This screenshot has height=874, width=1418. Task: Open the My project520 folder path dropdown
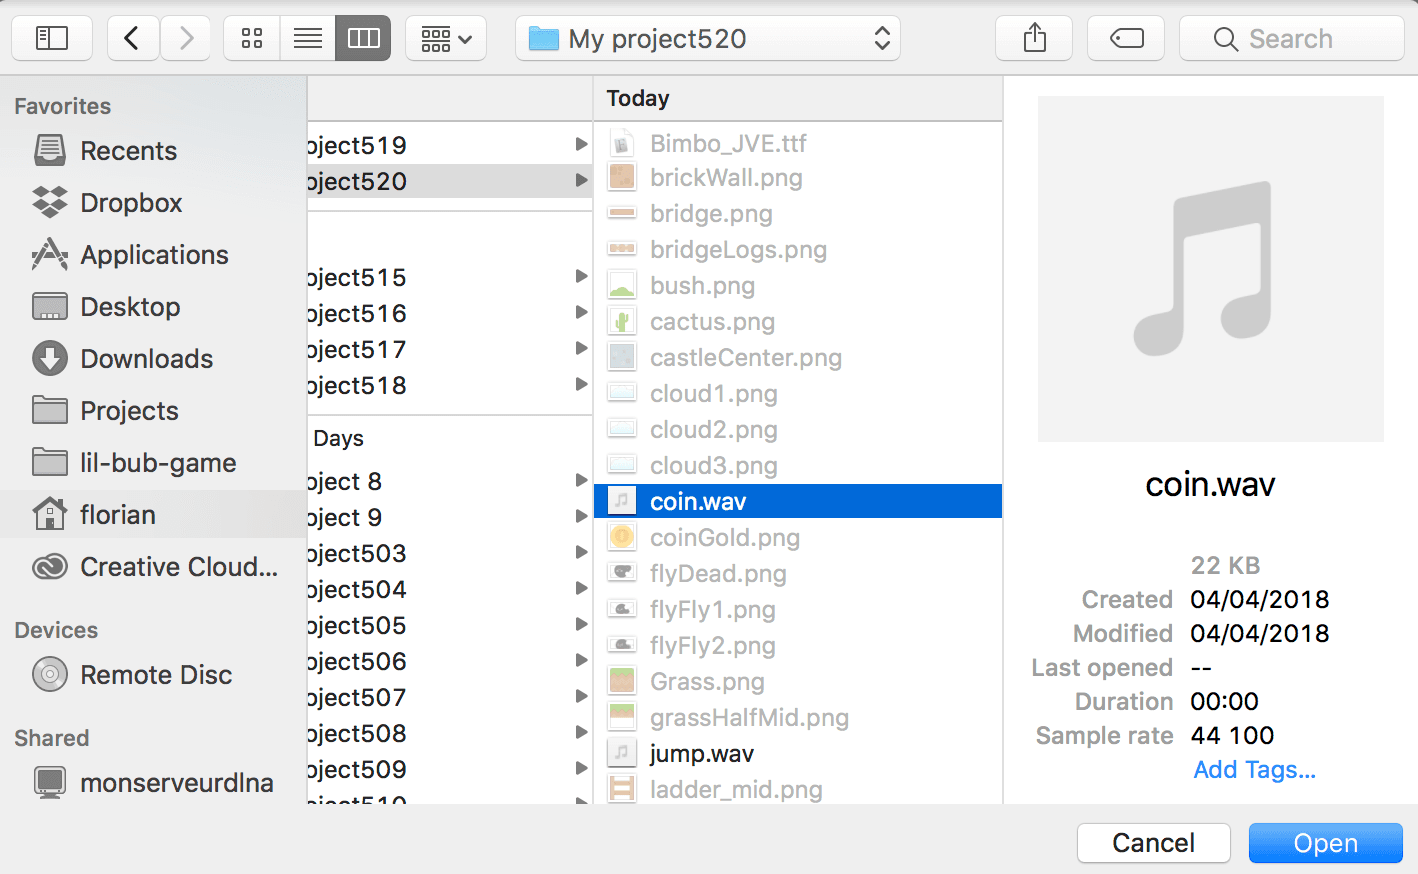tap(707, 39)
